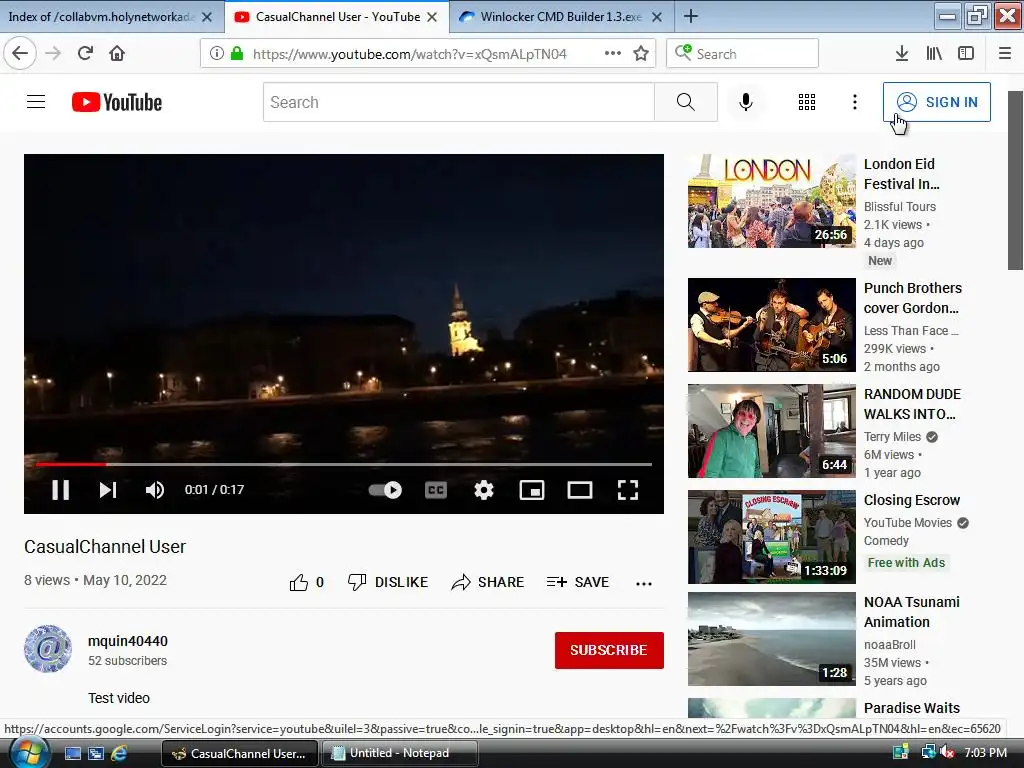The image size is (1024, 768).
Task: Click the Firefox URL address bar
Action: click(409, 54)
